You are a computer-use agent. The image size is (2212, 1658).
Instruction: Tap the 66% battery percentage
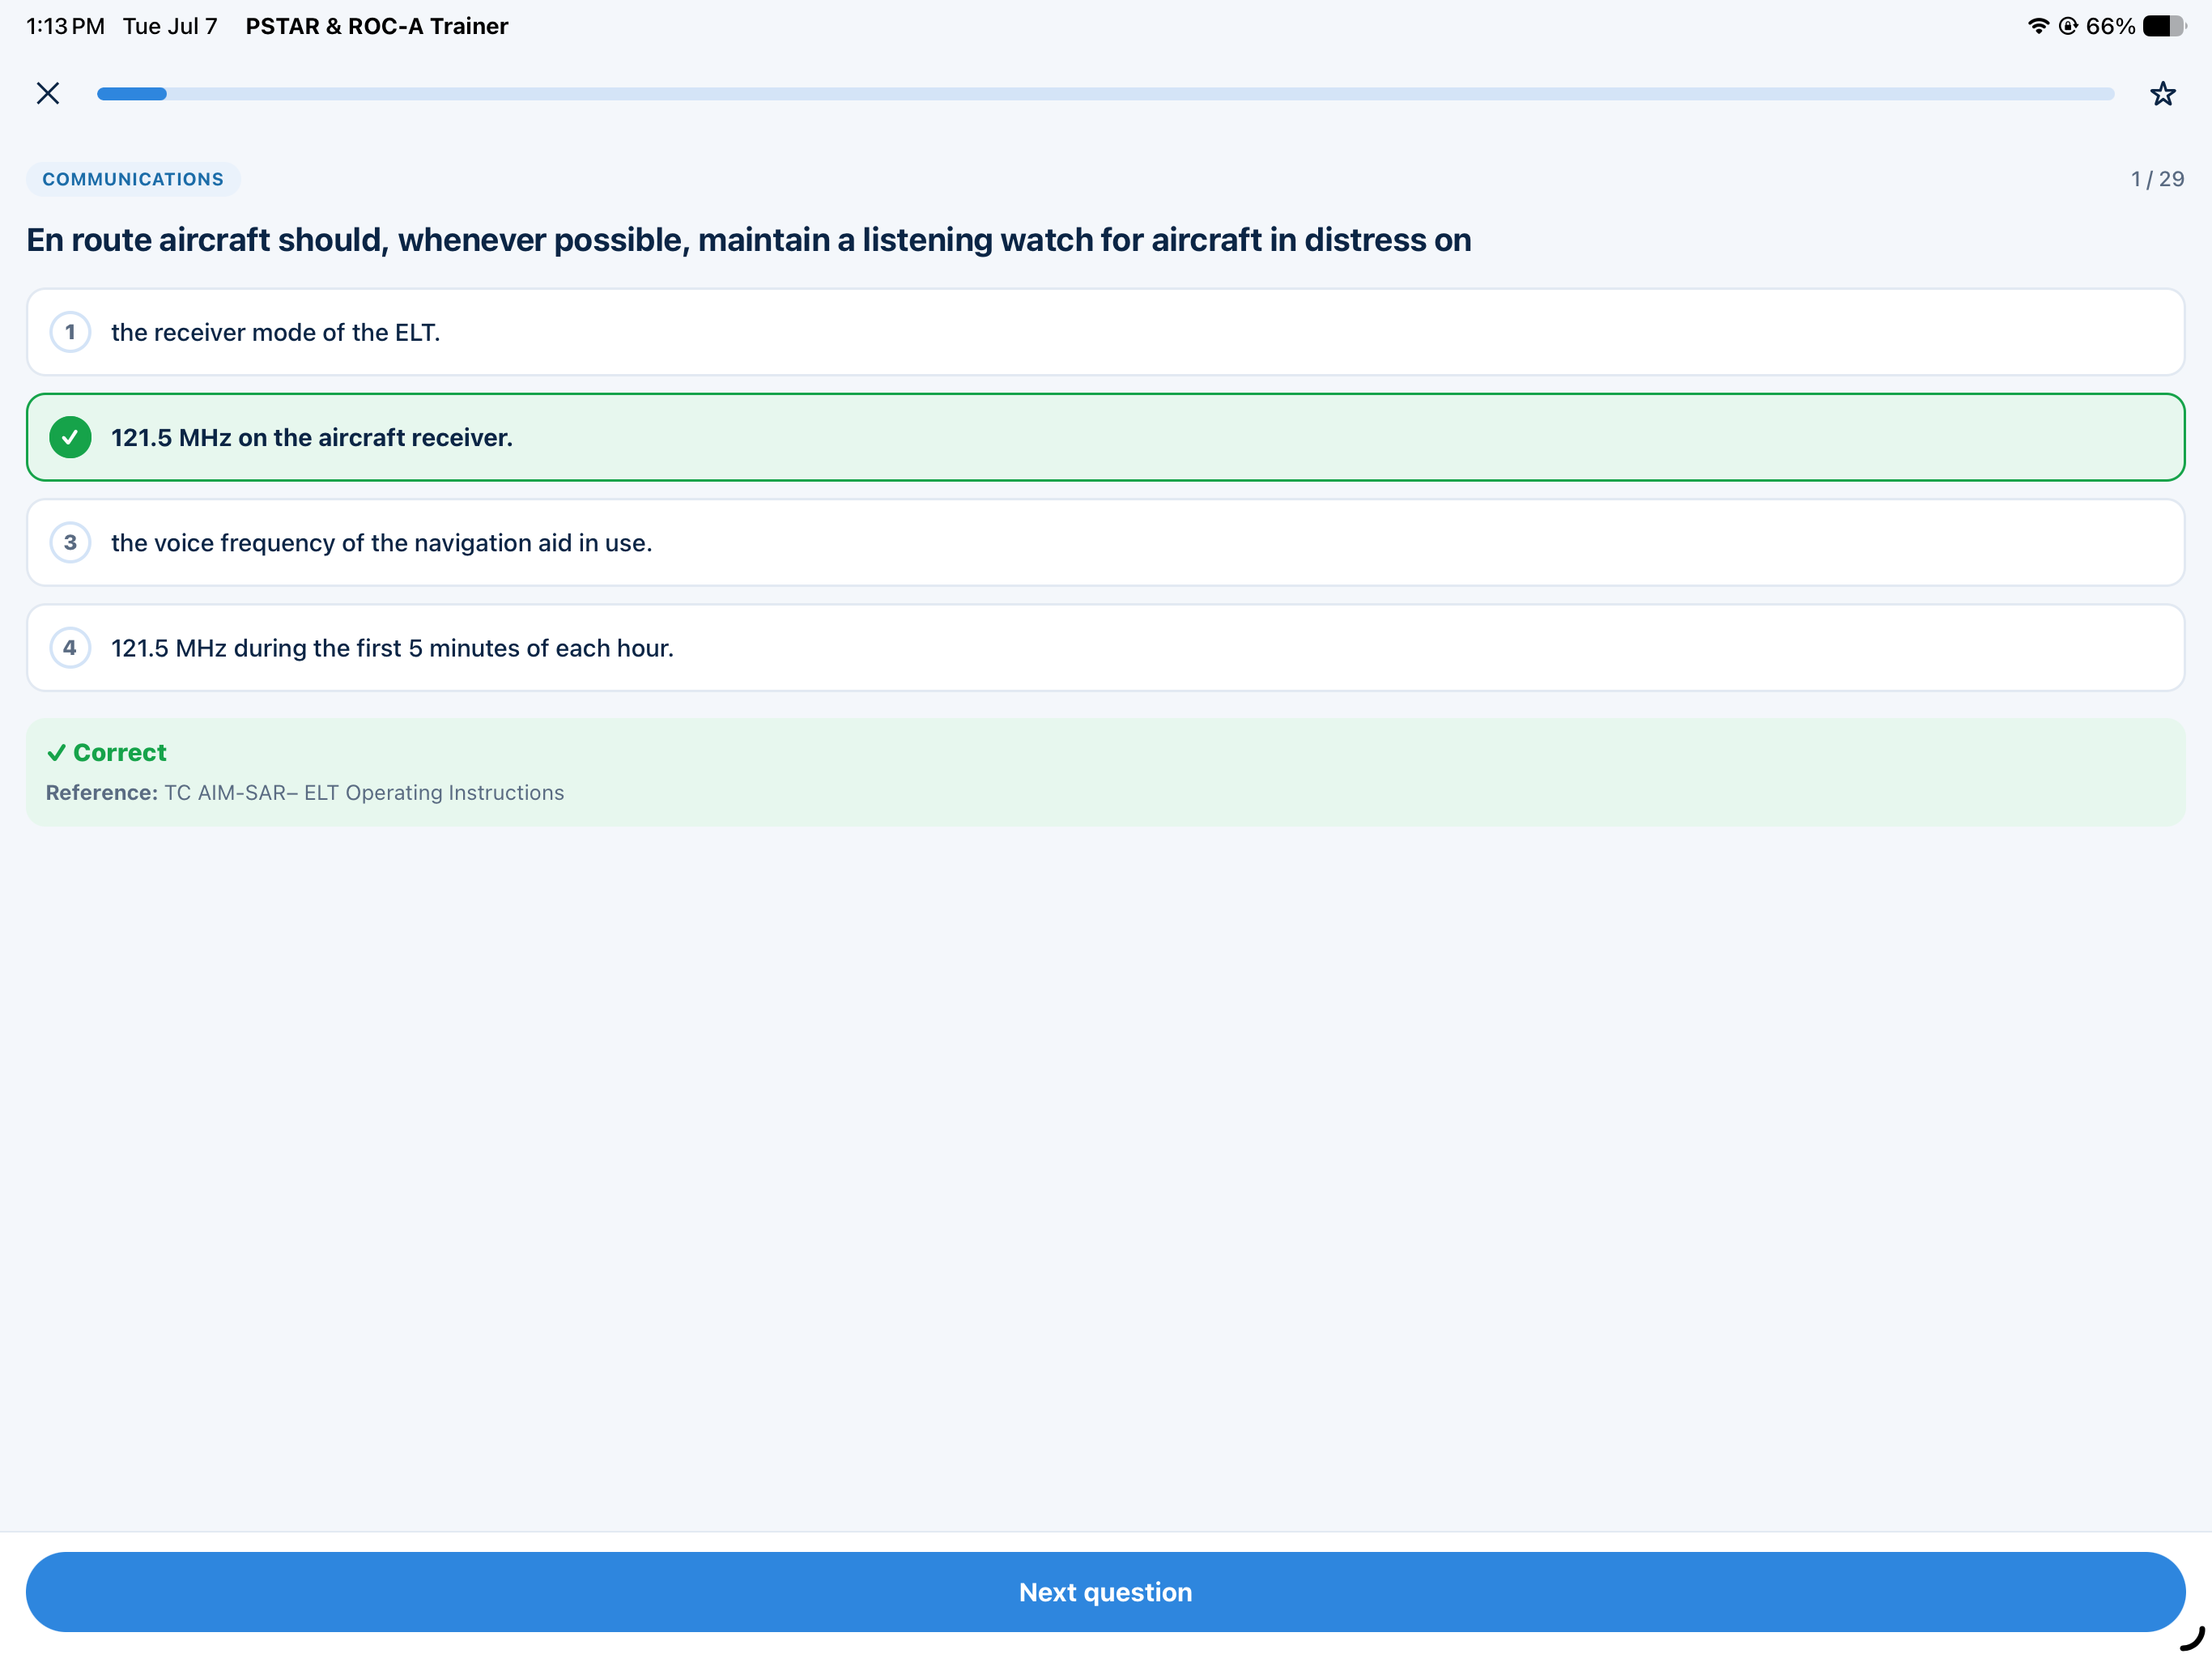point(2110,26)
